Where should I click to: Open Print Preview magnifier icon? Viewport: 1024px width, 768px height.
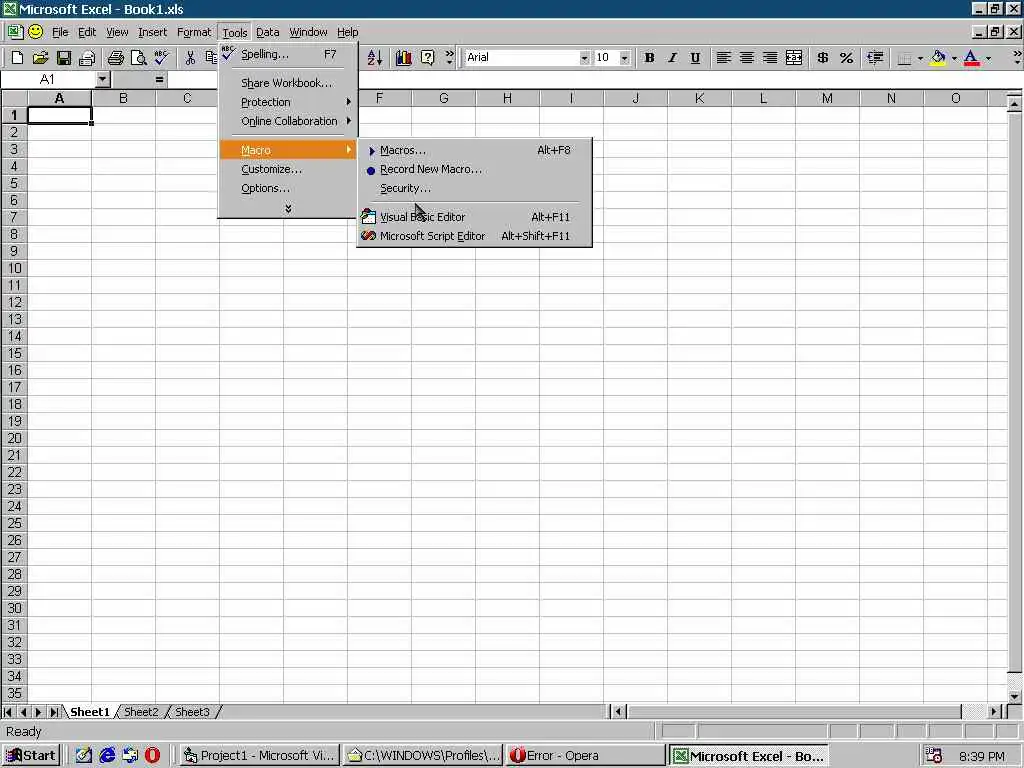pos(138,58)
